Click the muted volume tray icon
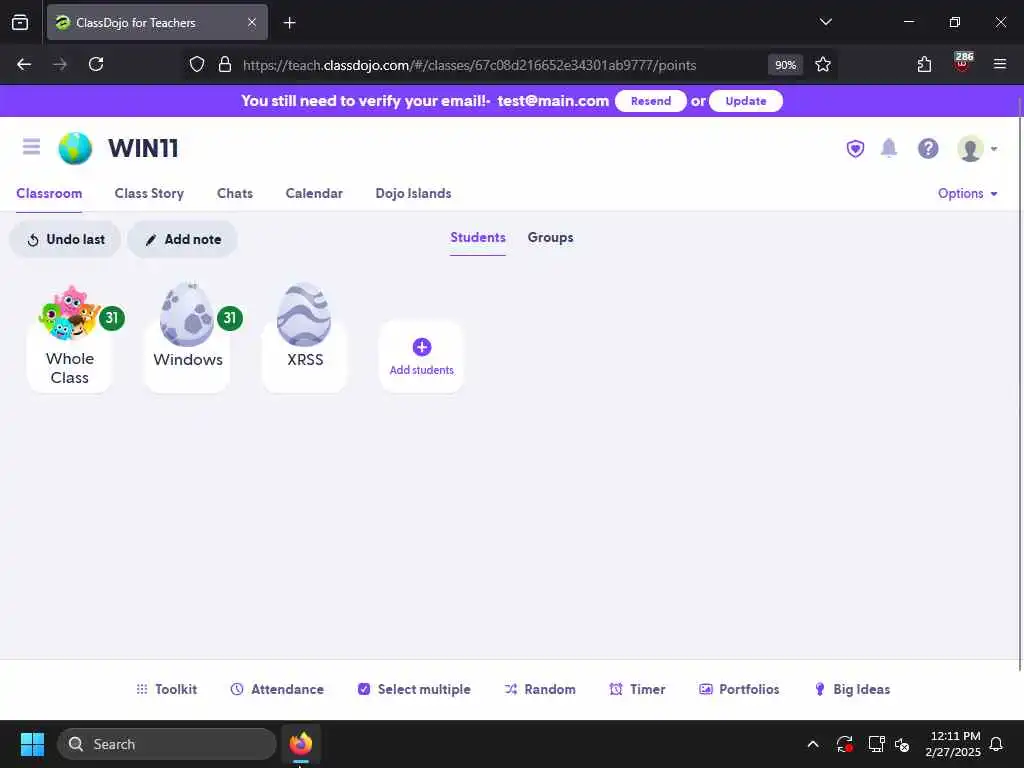Image resolution: width=1024 pixels, height=768 pixels. (903, 744)
